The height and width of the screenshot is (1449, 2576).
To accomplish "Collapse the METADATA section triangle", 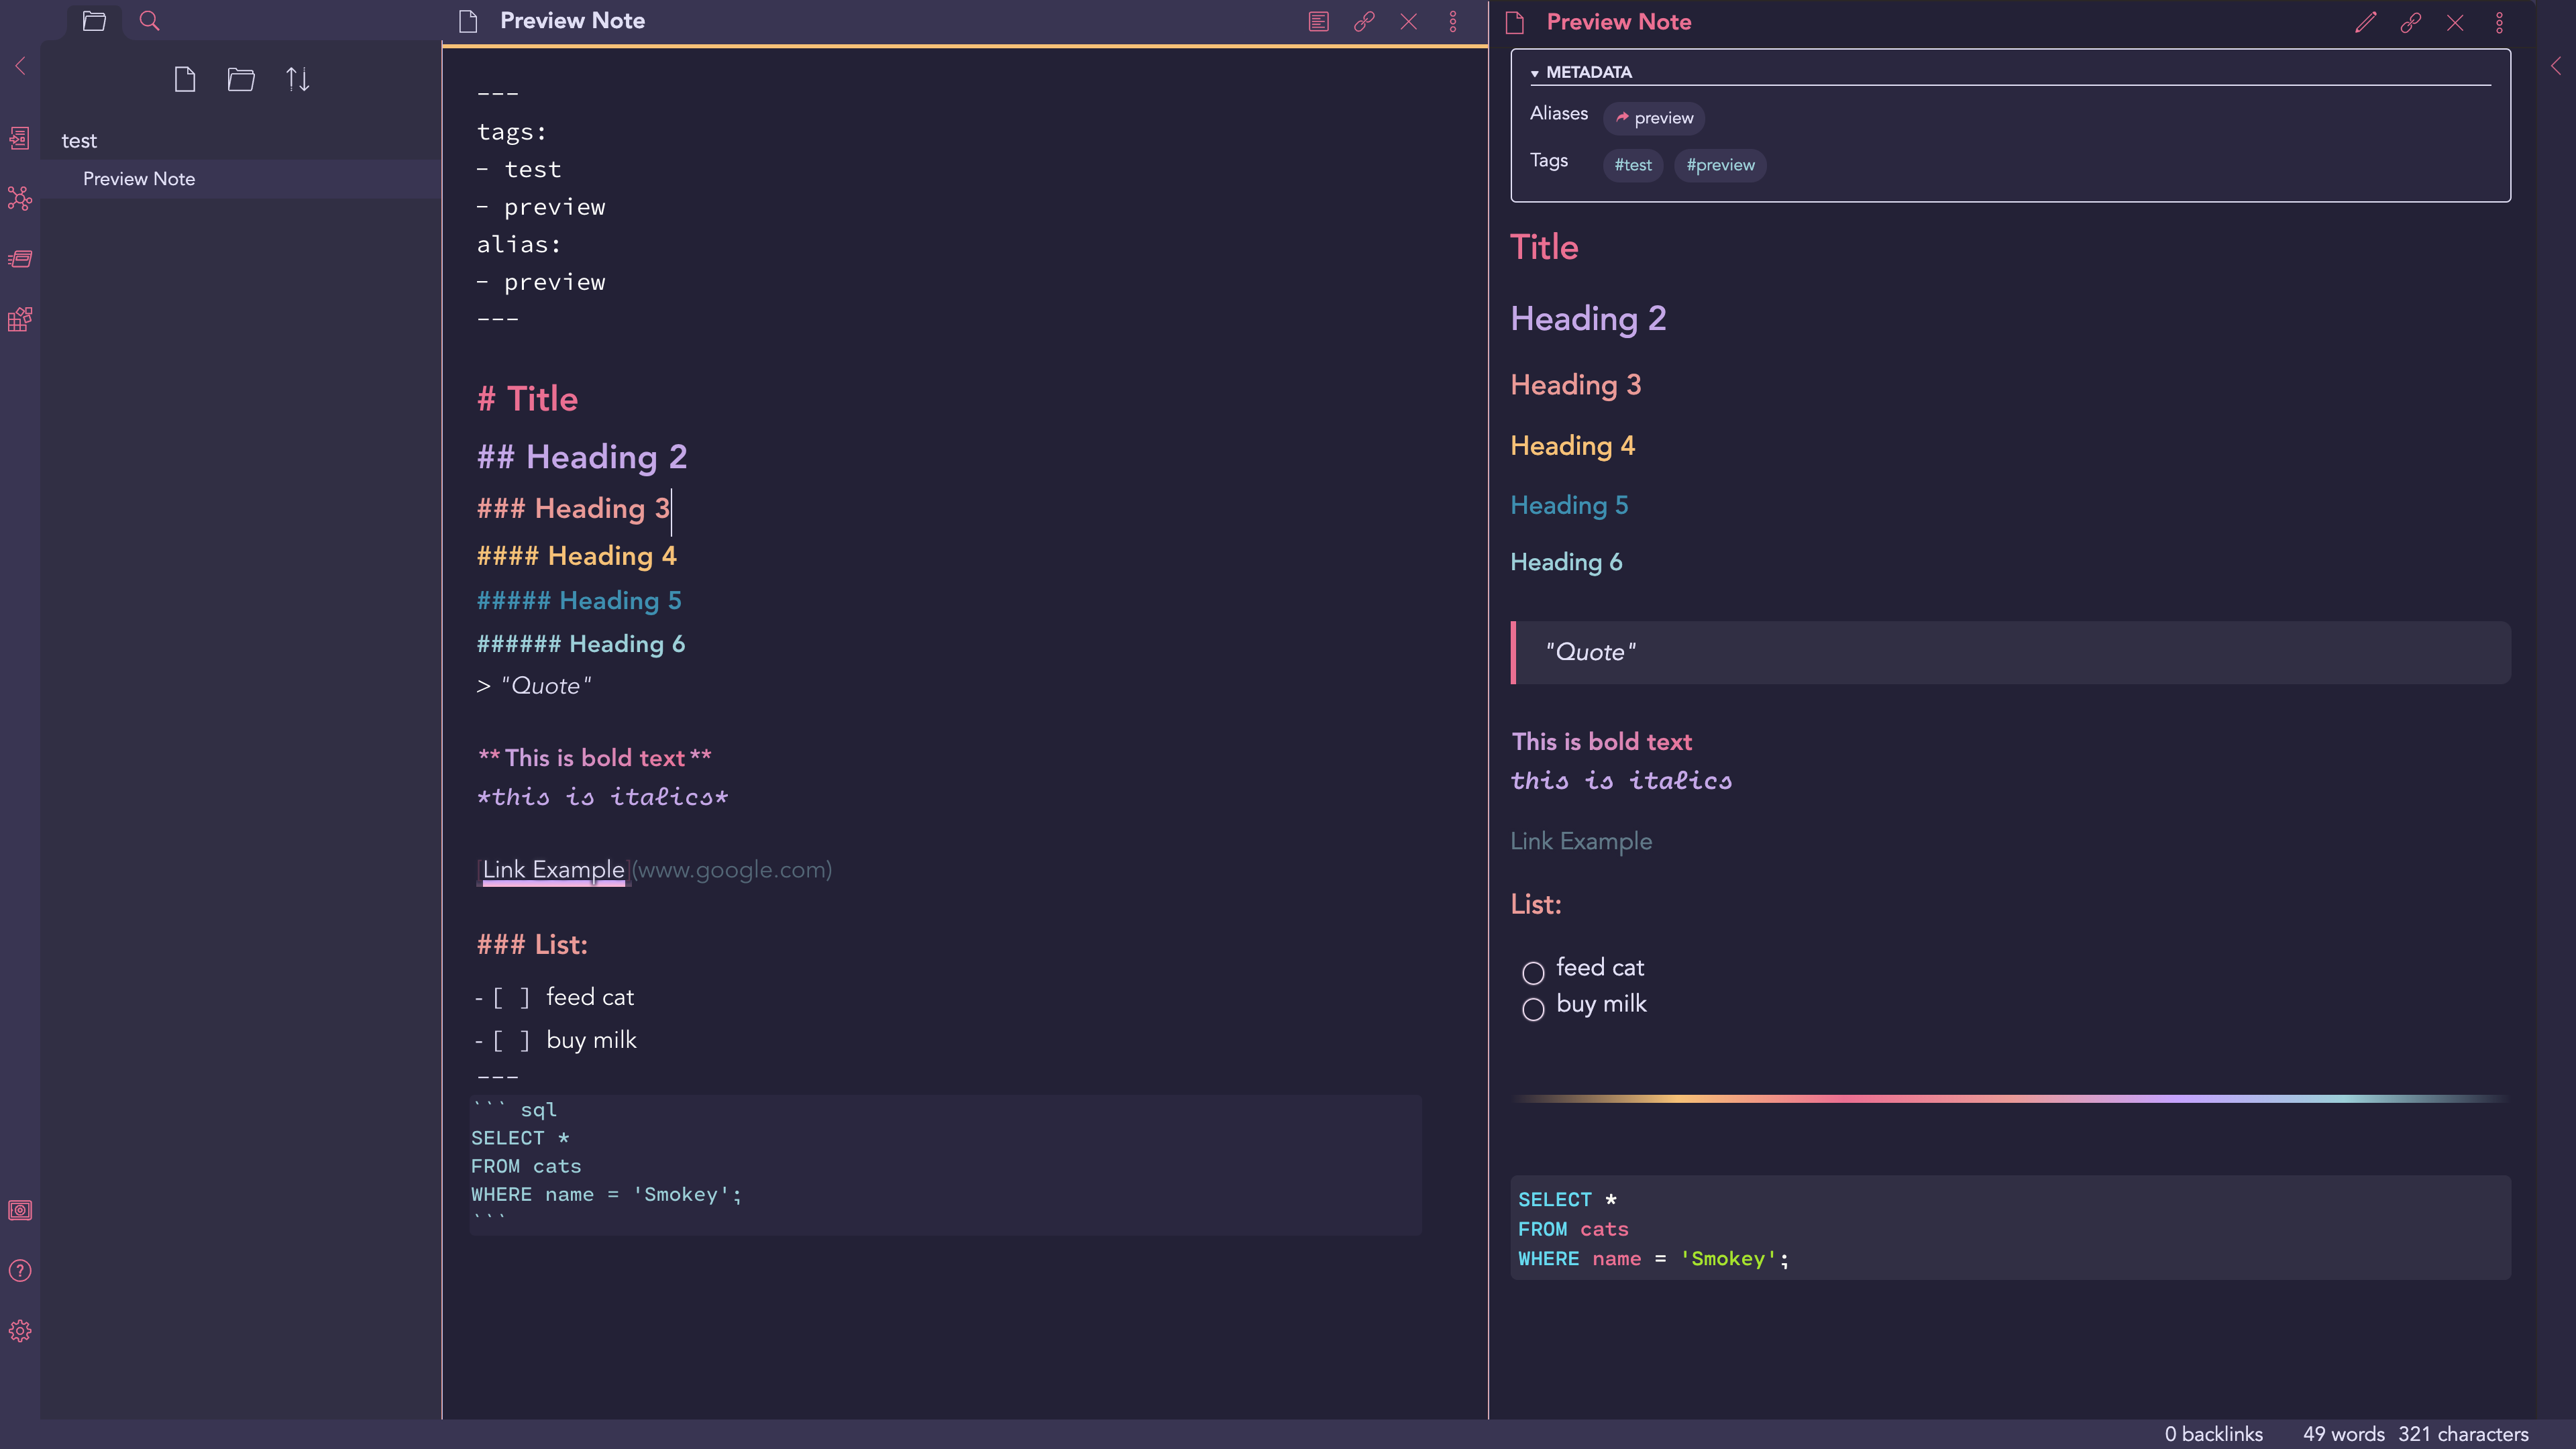I will pyautogui.click(x=1534, y=73).
